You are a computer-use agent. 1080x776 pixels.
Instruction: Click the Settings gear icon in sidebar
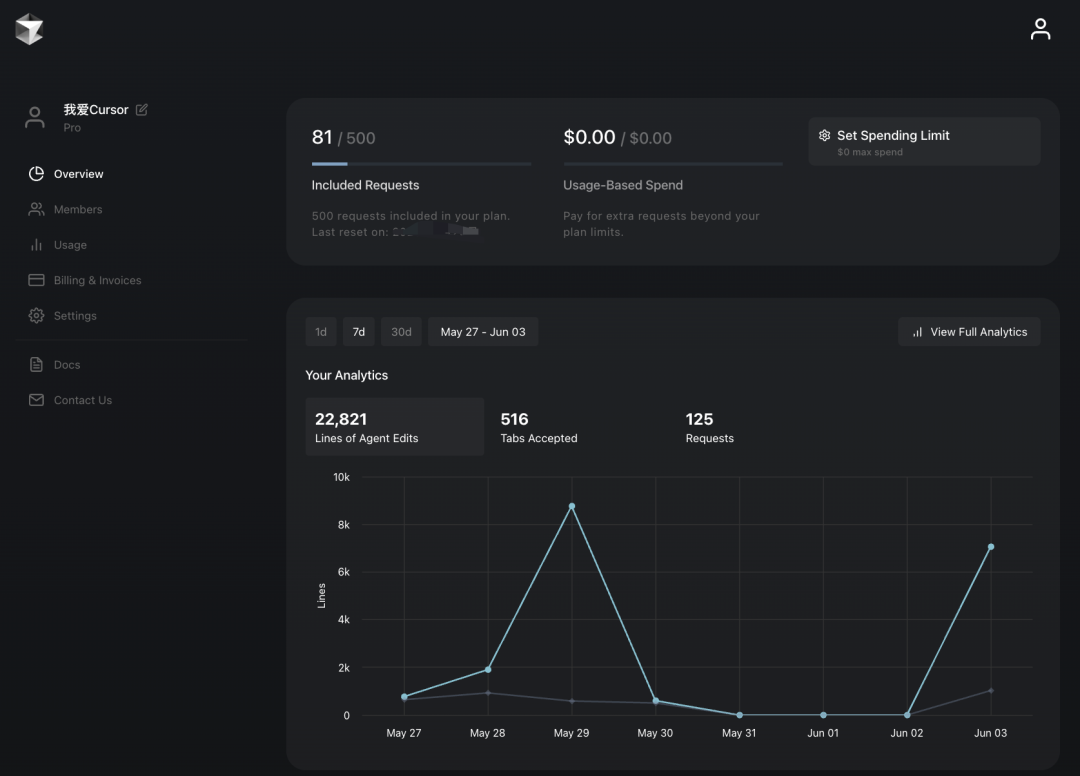36,316
